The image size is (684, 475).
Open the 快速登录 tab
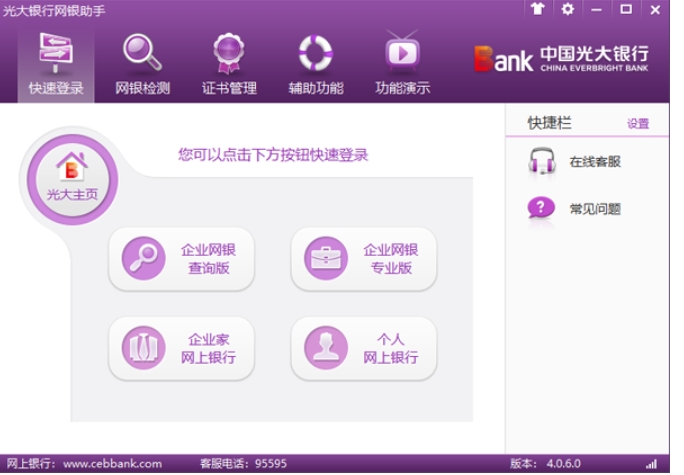56,65
